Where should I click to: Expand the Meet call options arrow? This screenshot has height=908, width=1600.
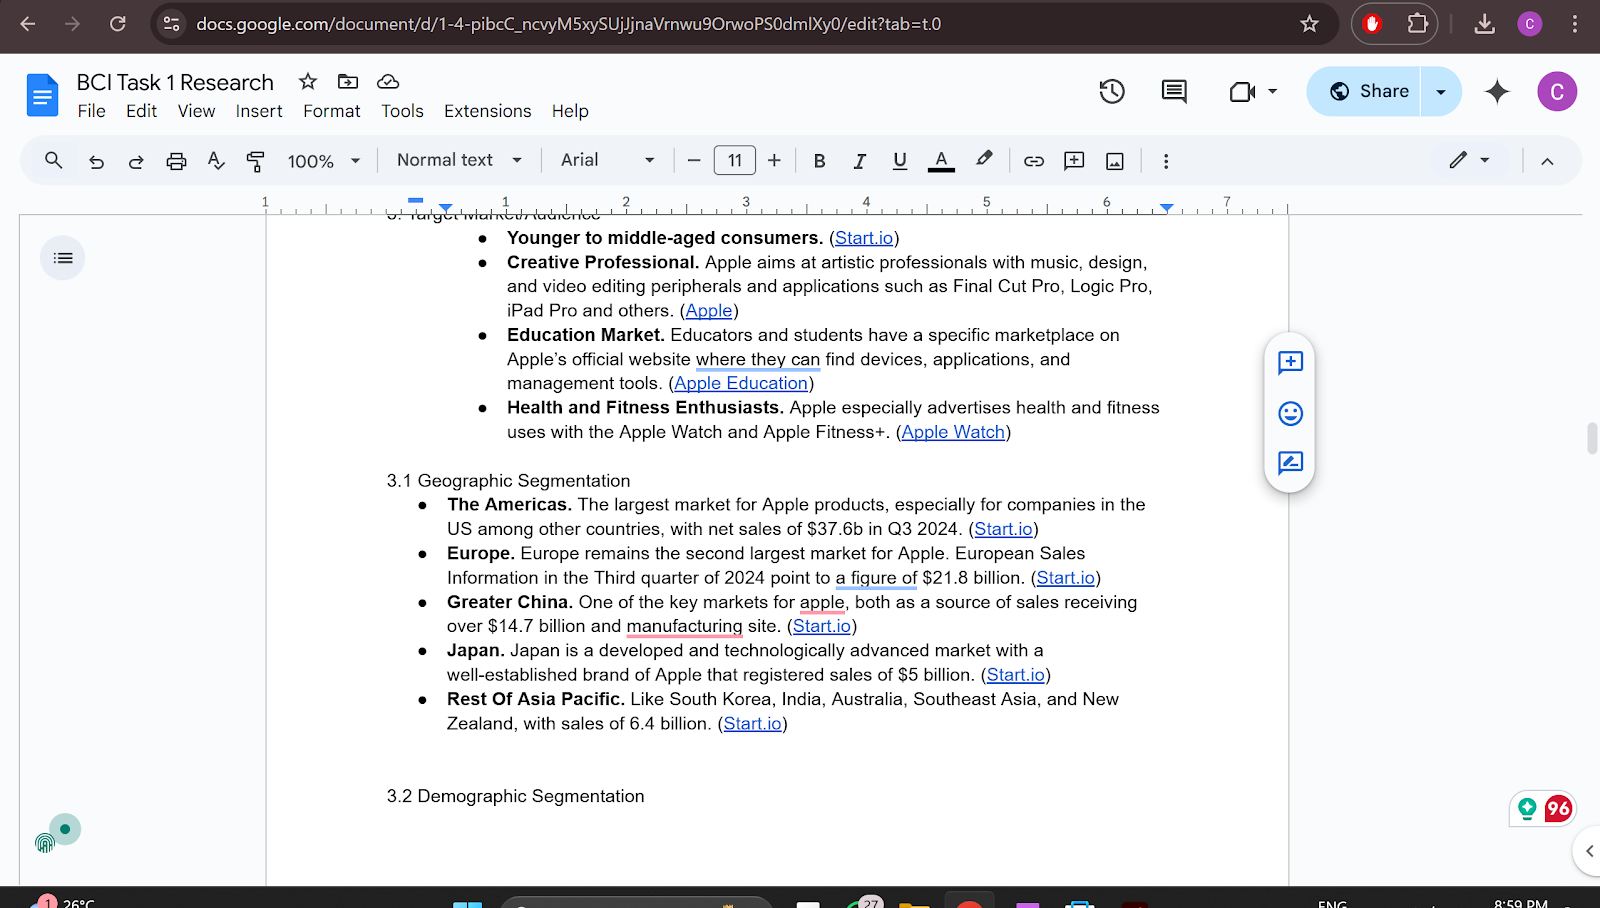coord(1273,91)
